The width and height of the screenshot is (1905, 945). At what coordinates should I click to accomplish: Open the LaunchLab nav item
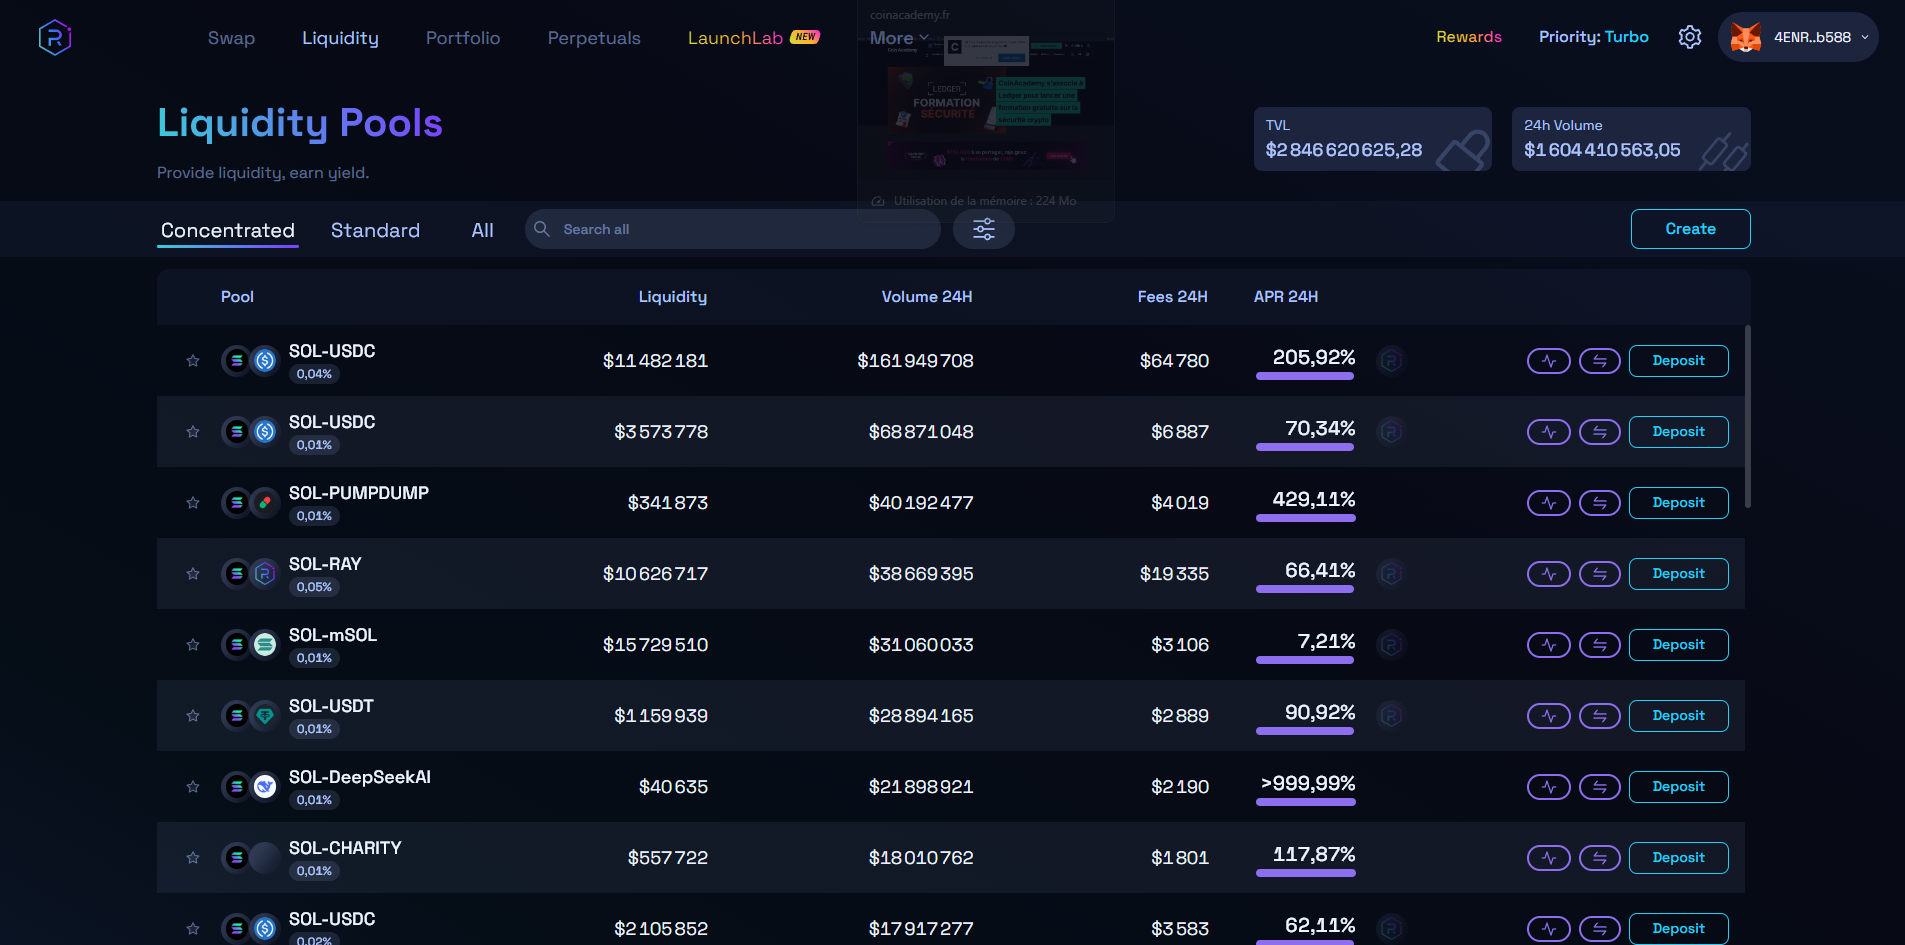(753, 38)
